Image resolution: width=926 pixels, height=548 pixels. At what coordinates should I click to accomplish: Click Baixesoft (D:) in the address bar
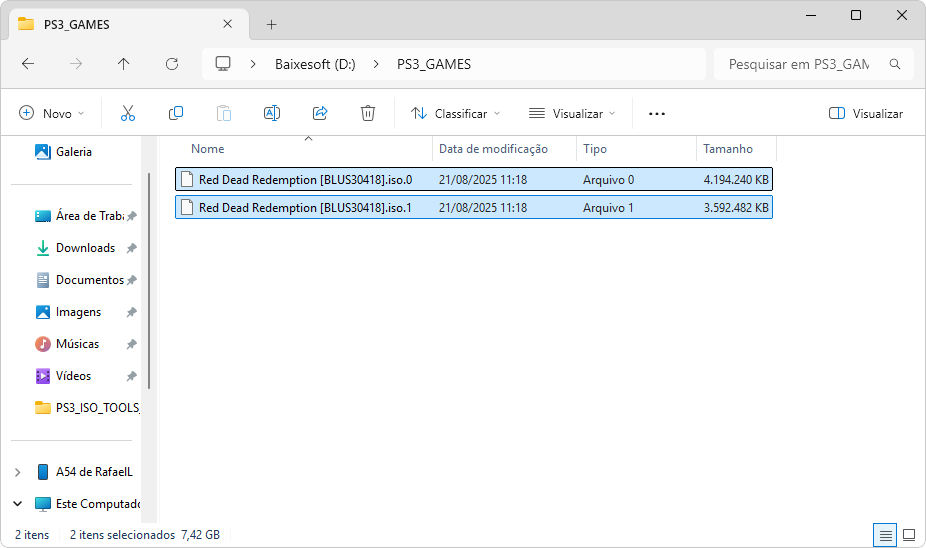(x=315, y=64)
